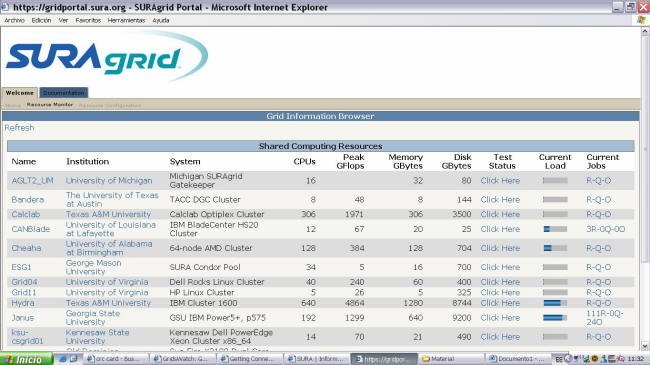This screenshot has height=365, width=650.
Task: Open the ksu-csgrid01 resource link
Action: point(27,337)
